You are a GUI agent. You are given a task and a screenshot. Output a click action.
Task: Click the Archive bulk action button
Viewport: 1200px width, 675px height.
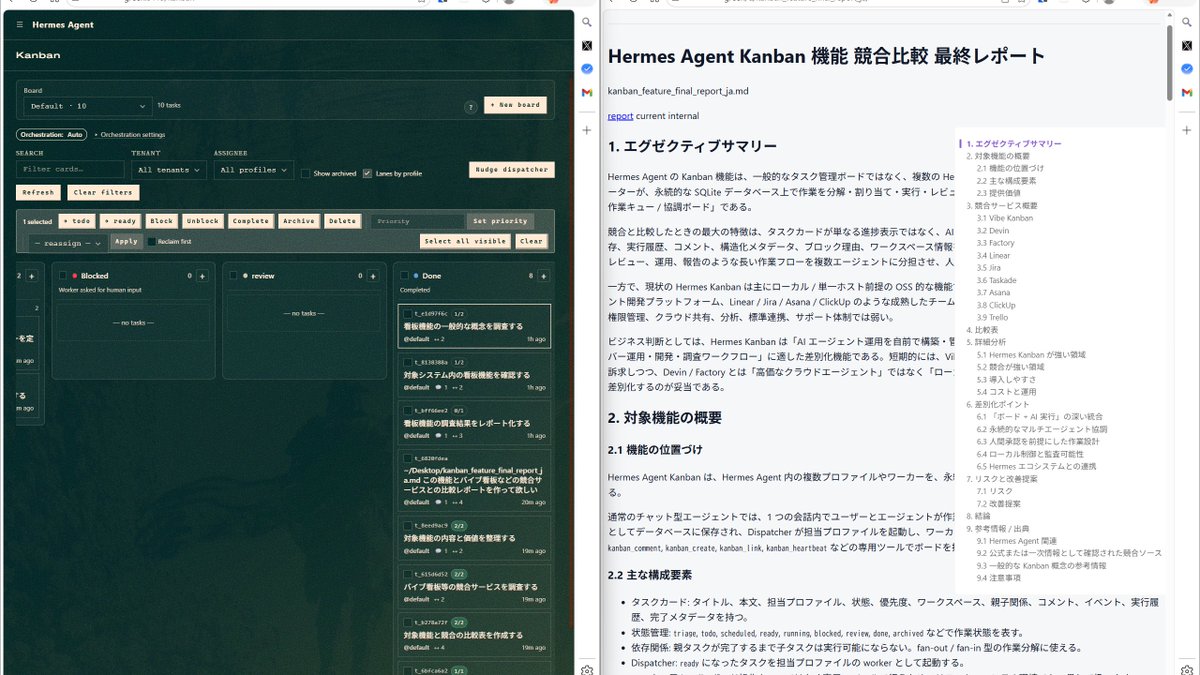pos(298,221)
